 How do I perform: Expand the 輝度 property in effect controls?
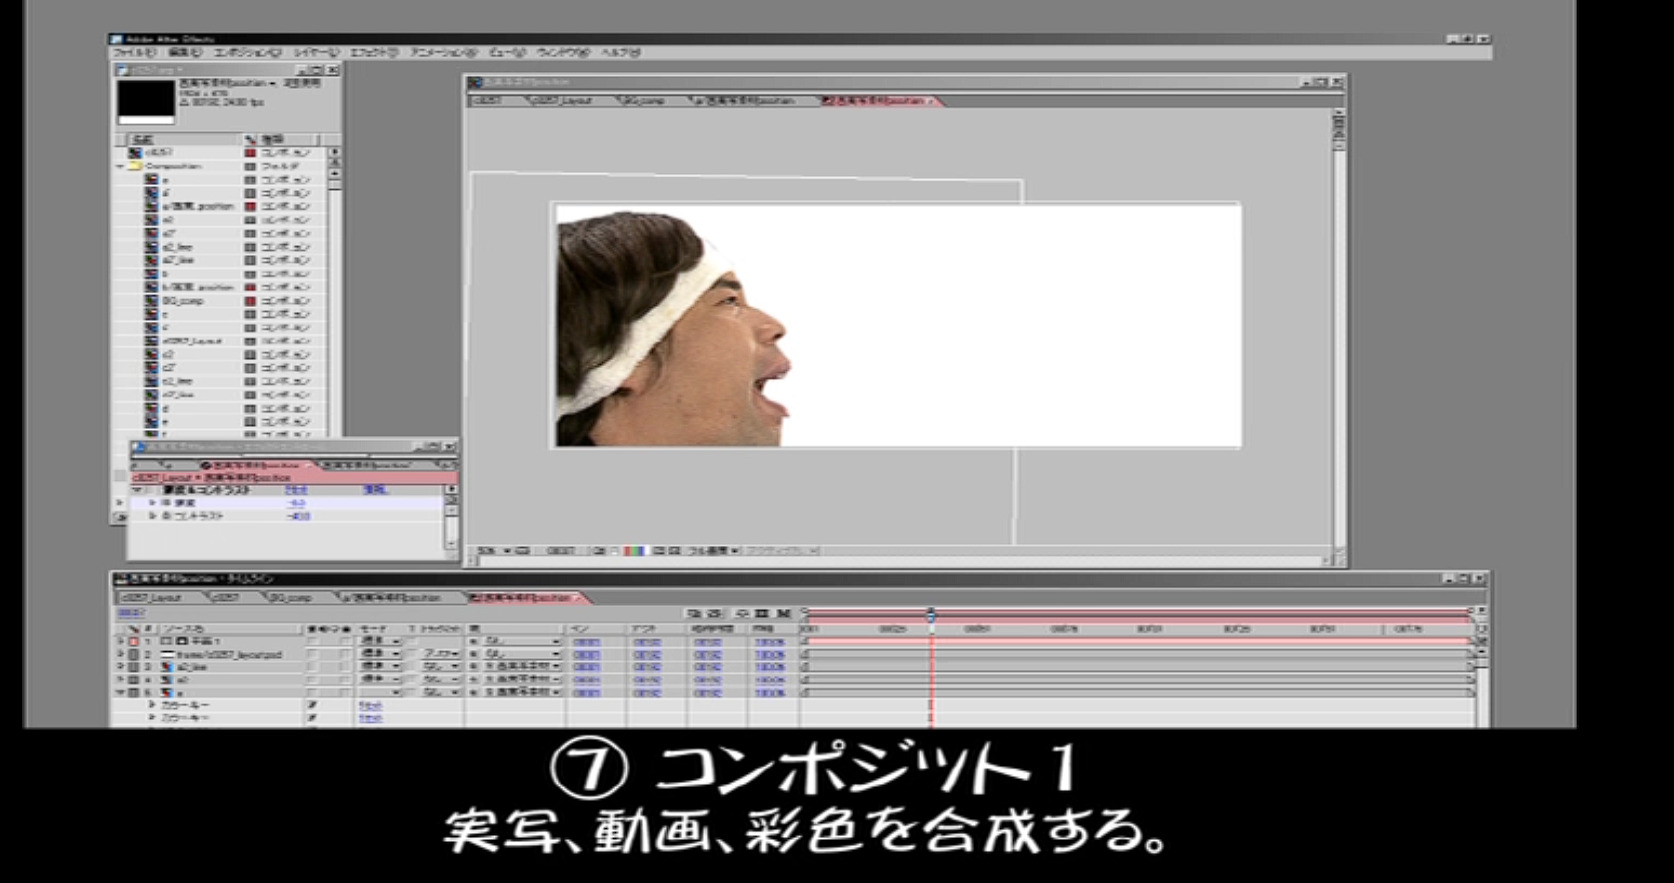pyautogui.click(x=152, y=503)
